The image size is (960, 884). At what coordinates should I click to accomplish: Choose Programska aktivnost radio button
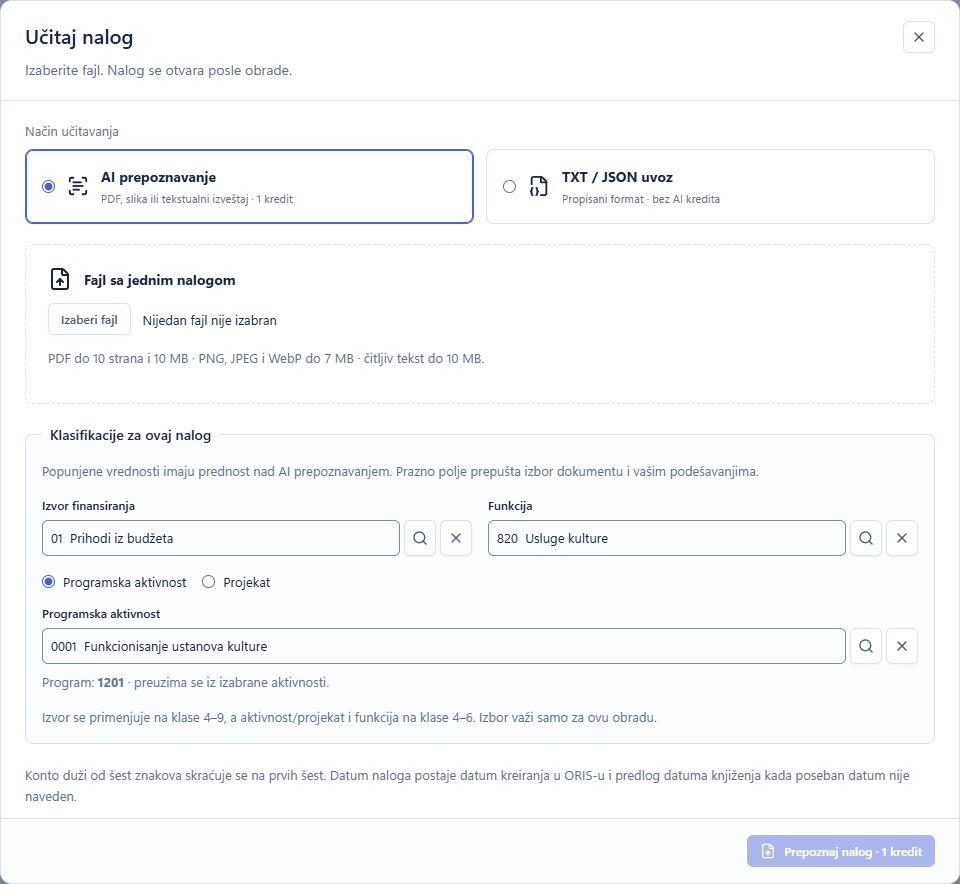pyautogui.click(x=48, y=582)
